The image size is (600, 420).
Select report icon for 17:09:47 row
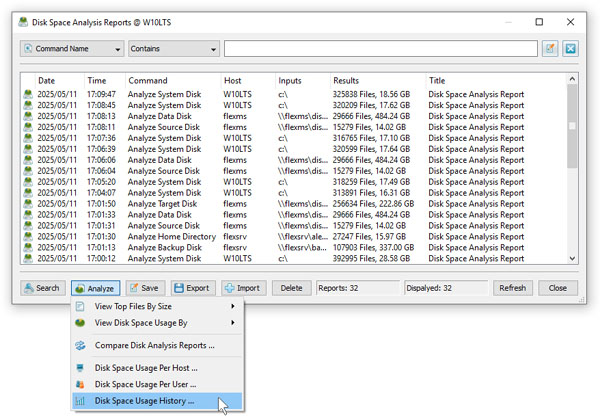click(x=28, y=94)
